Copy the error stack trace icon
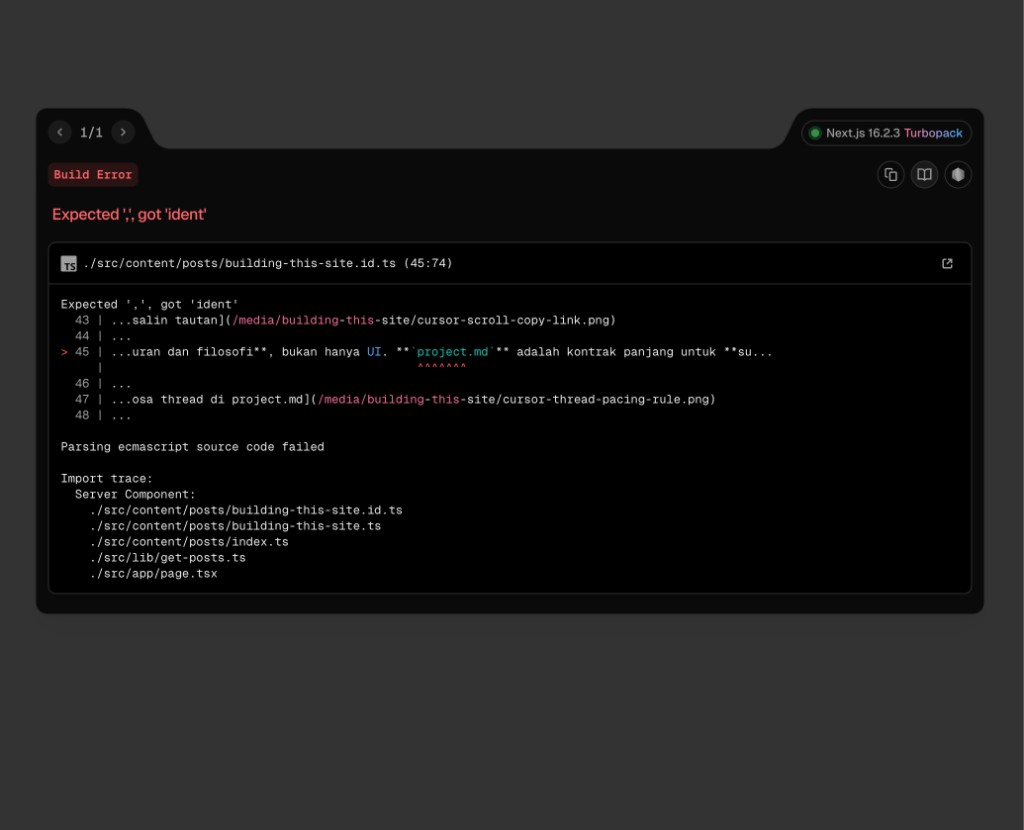The image size is (1024, 830). pos(890,175)
